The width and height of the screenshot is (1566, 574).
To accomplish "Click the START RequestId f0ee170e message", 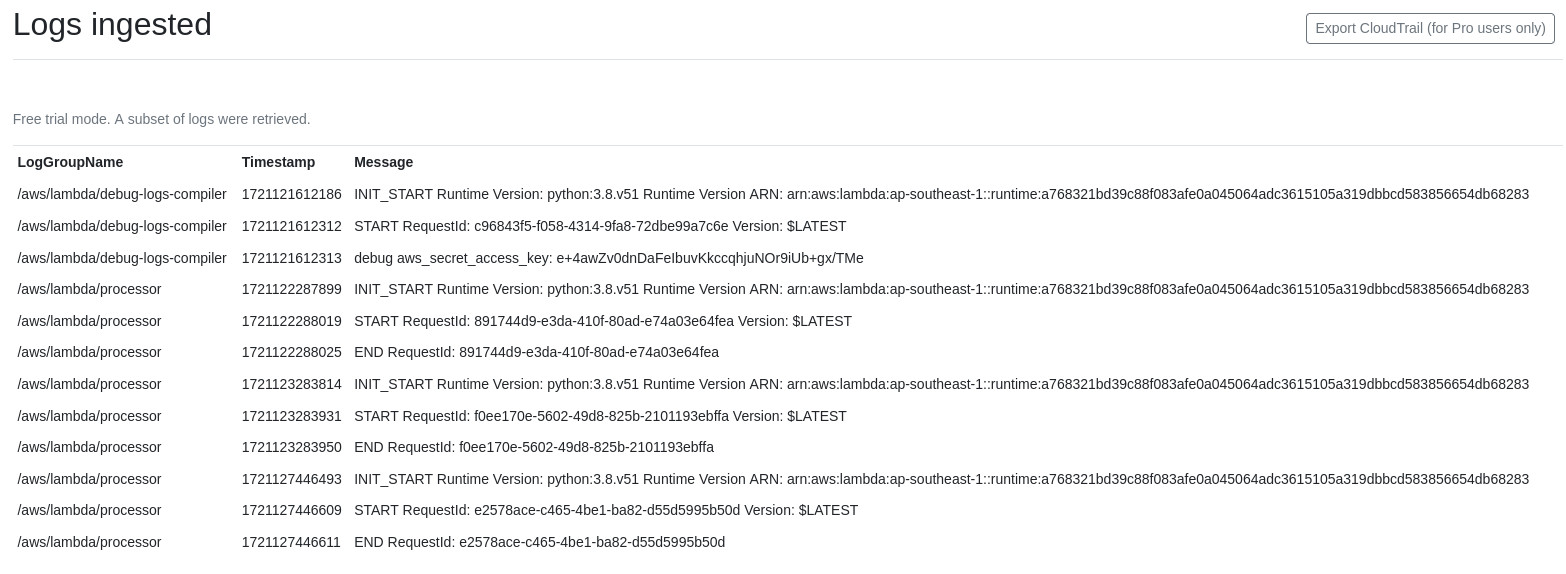I will coord(600,416).
